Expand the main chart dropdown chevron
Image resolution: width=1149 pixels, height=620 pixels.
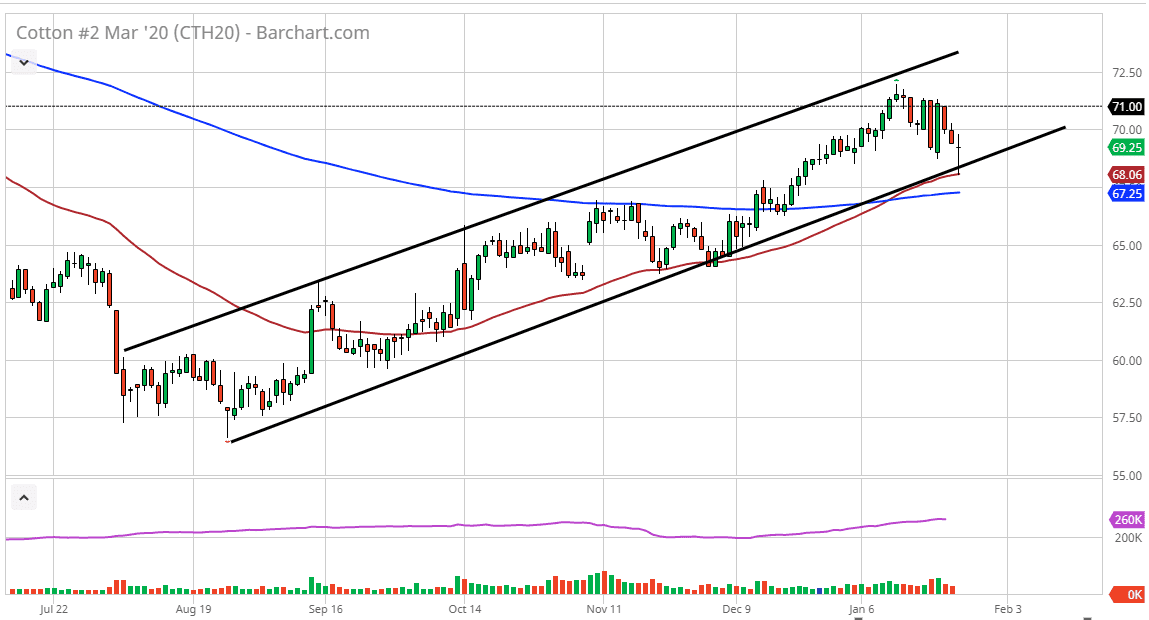click(23, 62)
